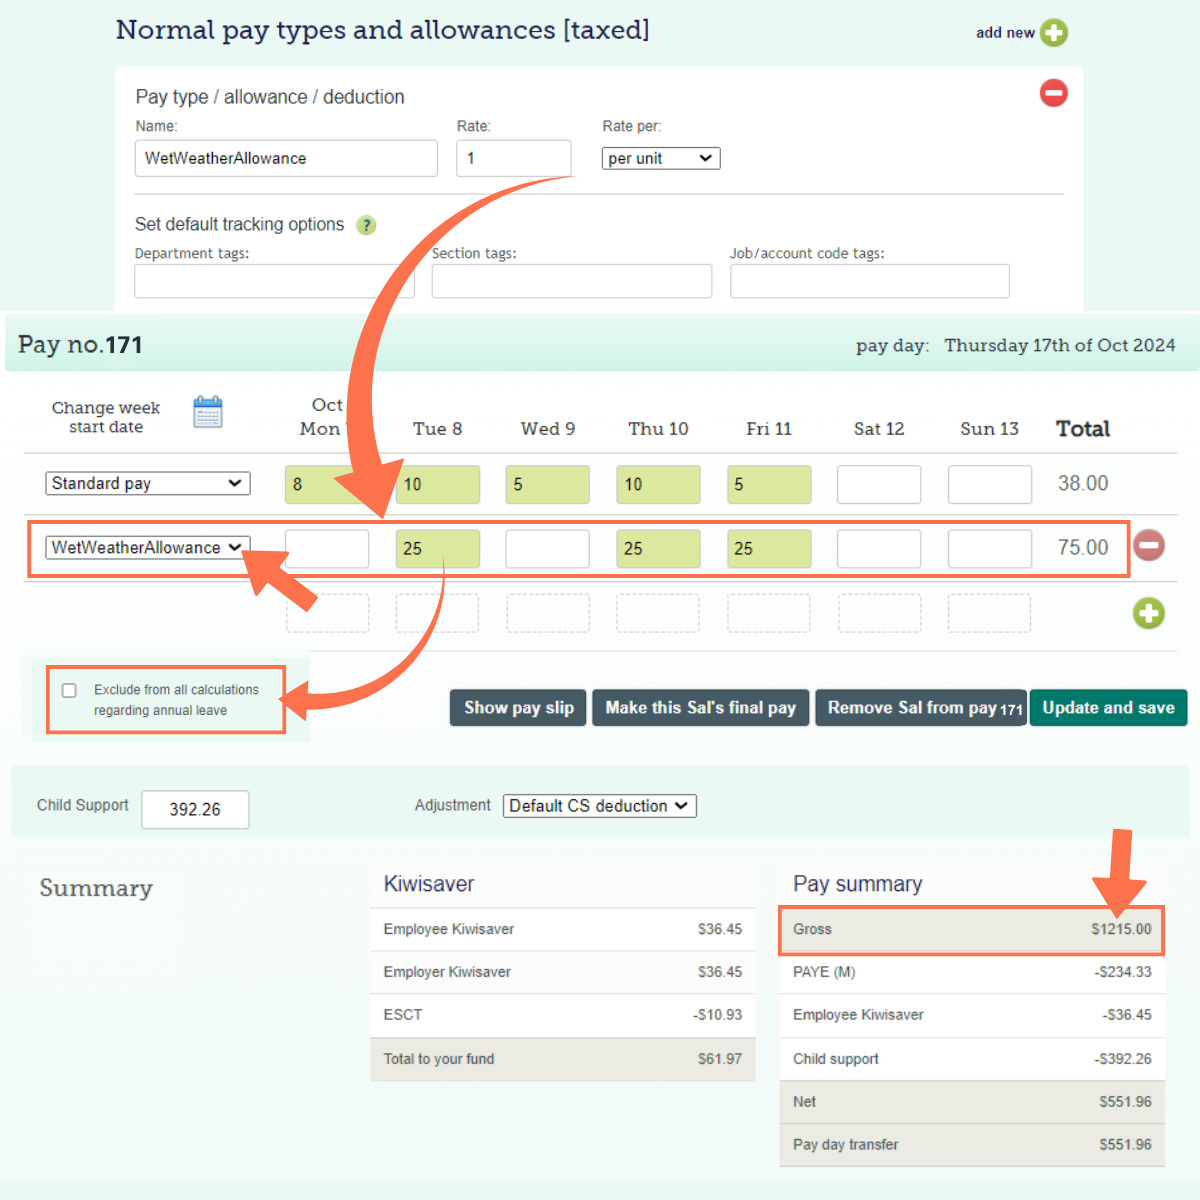Screen dimensions: 1200x1200
Task: Click the empty Sat 12 Standard pay cell
Action: pos(878,484)
